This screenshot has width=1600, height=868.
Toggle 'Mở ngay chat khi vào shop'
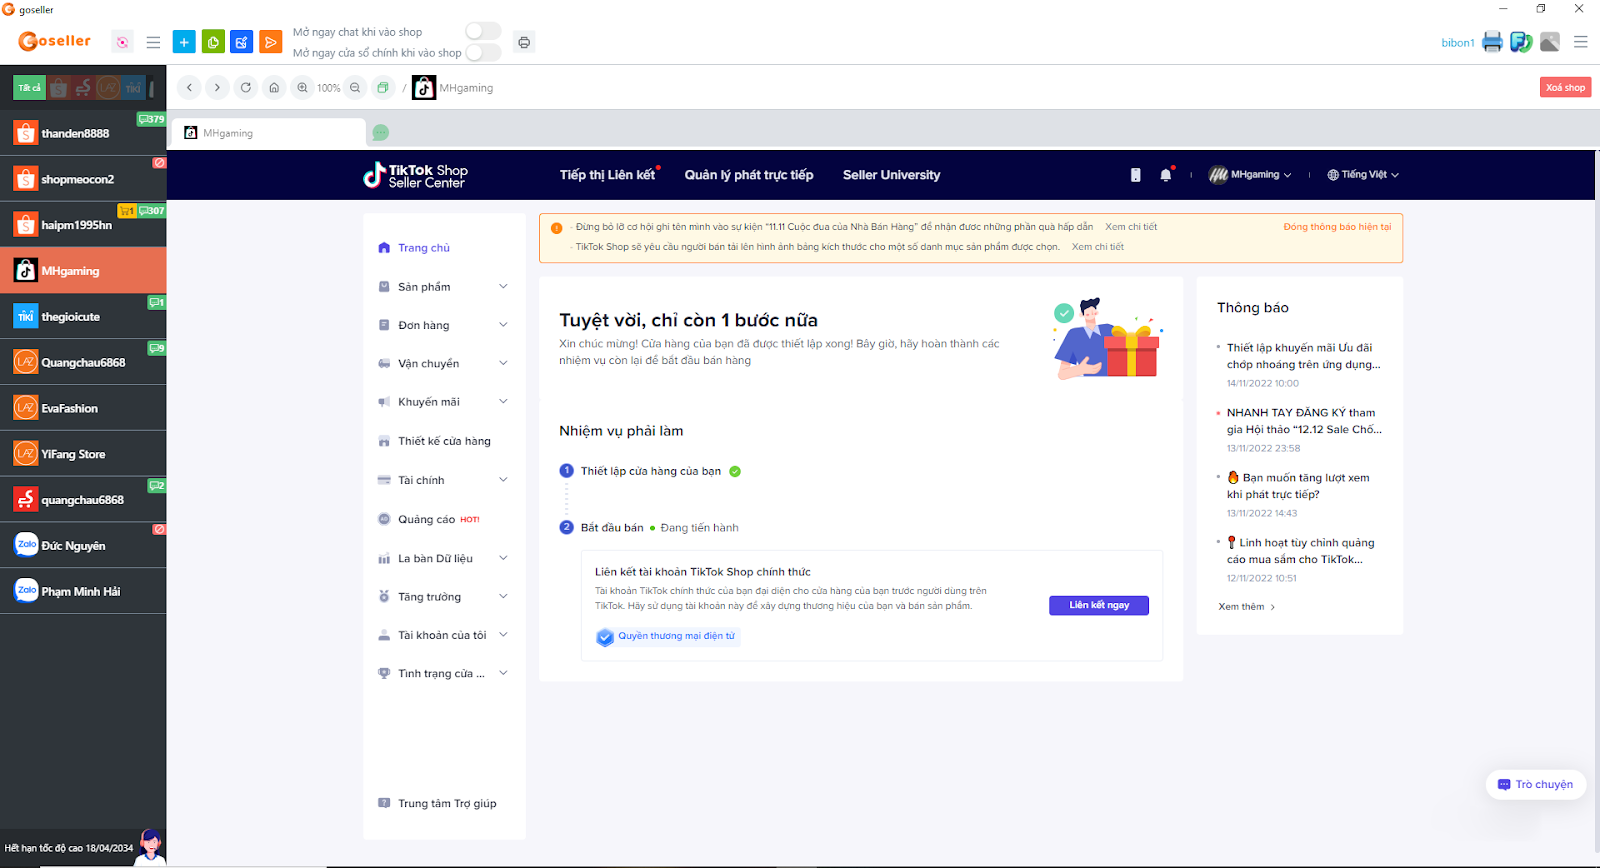pyautogui.click(x=483, y=31)
